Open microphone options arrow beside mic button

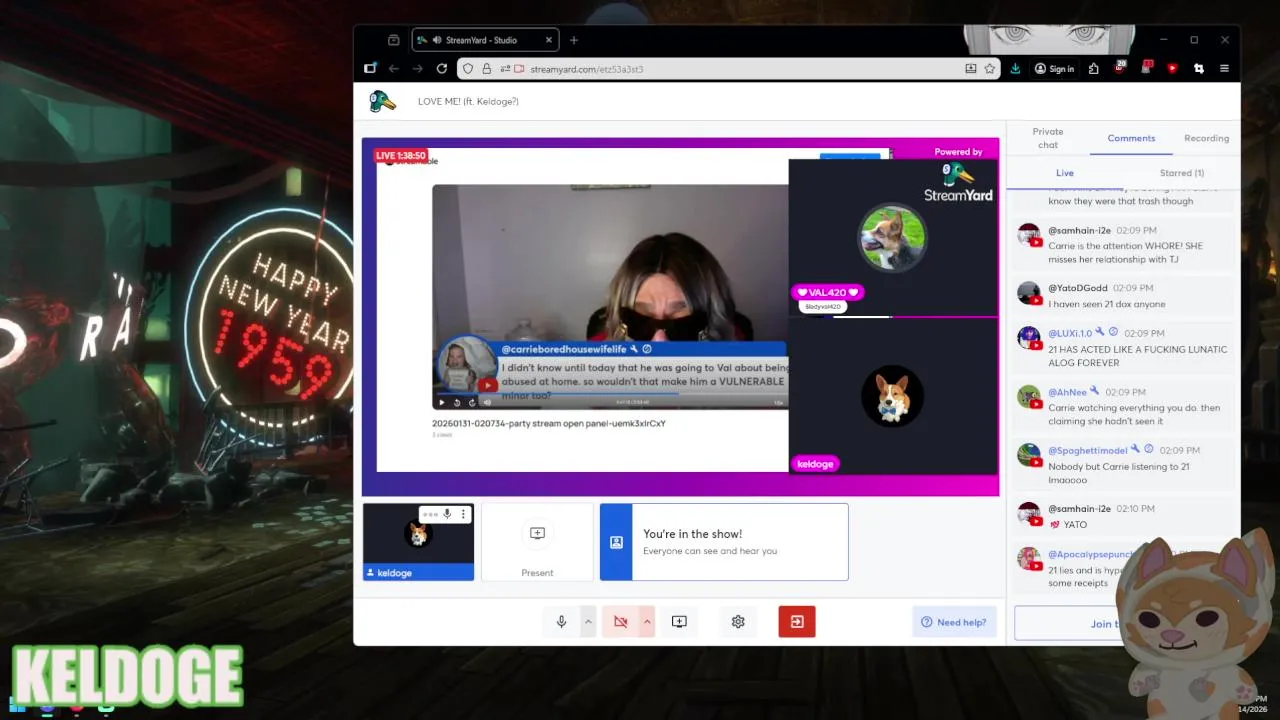[588, 622]
